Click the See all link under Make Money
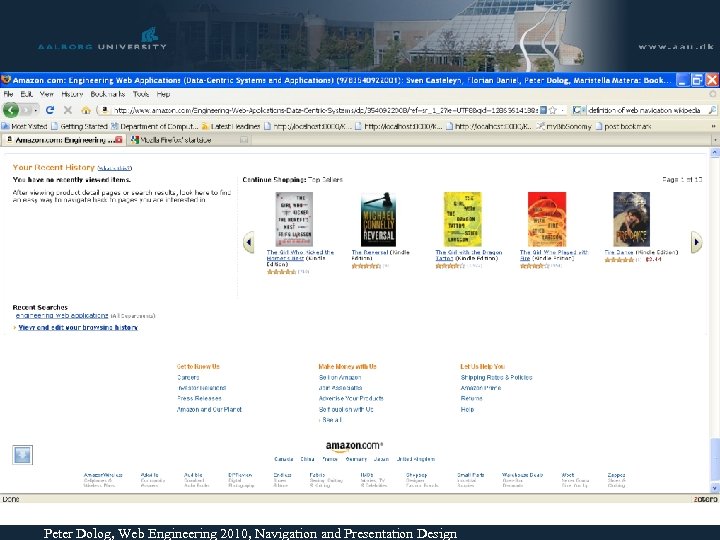 click(x=332, y=420)
